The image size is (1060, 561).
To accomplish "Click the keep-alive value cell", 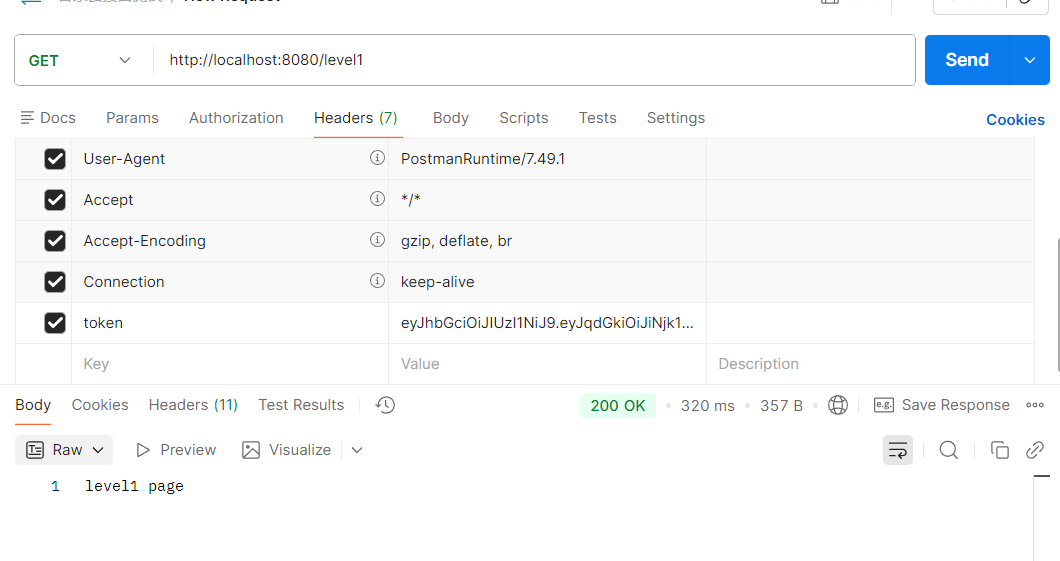I will click(547, 282).
